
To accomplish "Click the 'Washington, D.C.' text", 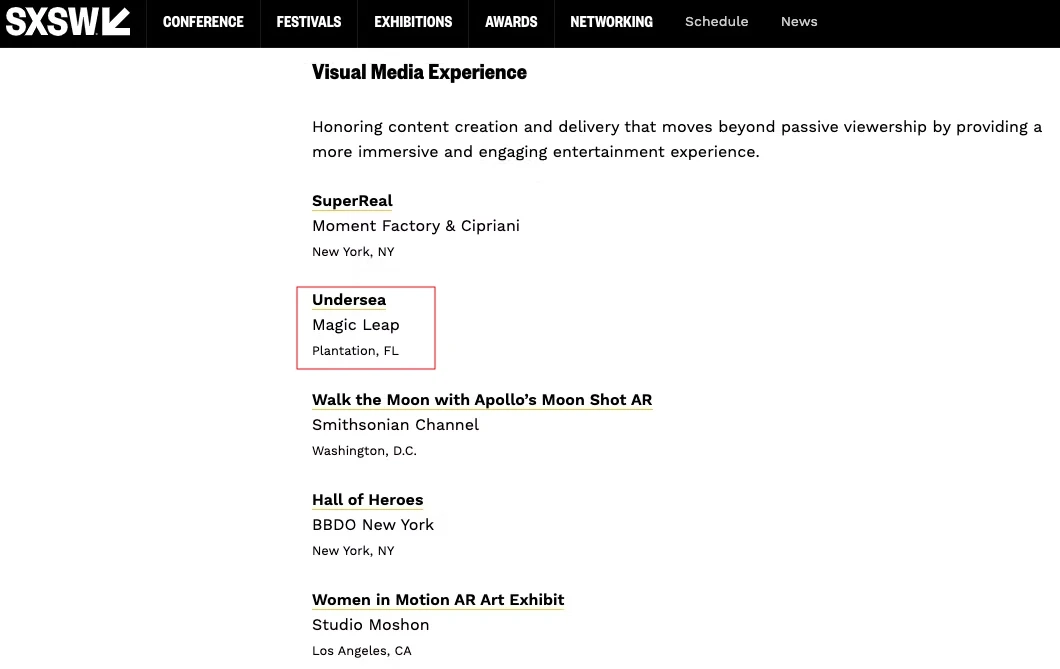I will [364, 451].
